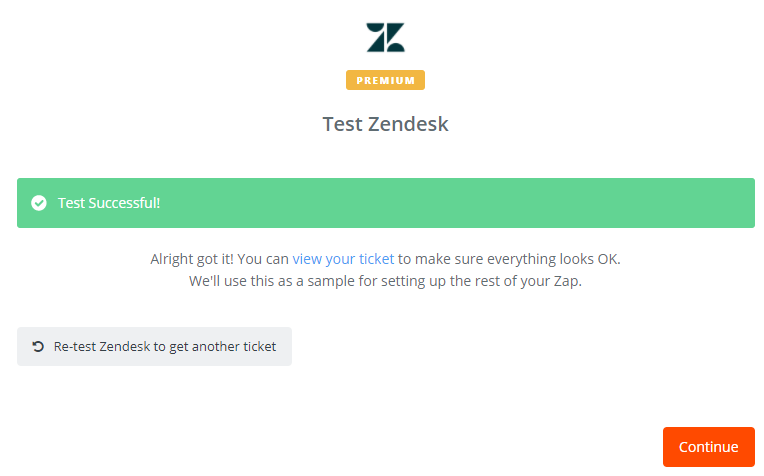Screen dimensions: 764x476
Task: Click 'Re-test Zendesk to get another ticket'
Action: (154, 347)
